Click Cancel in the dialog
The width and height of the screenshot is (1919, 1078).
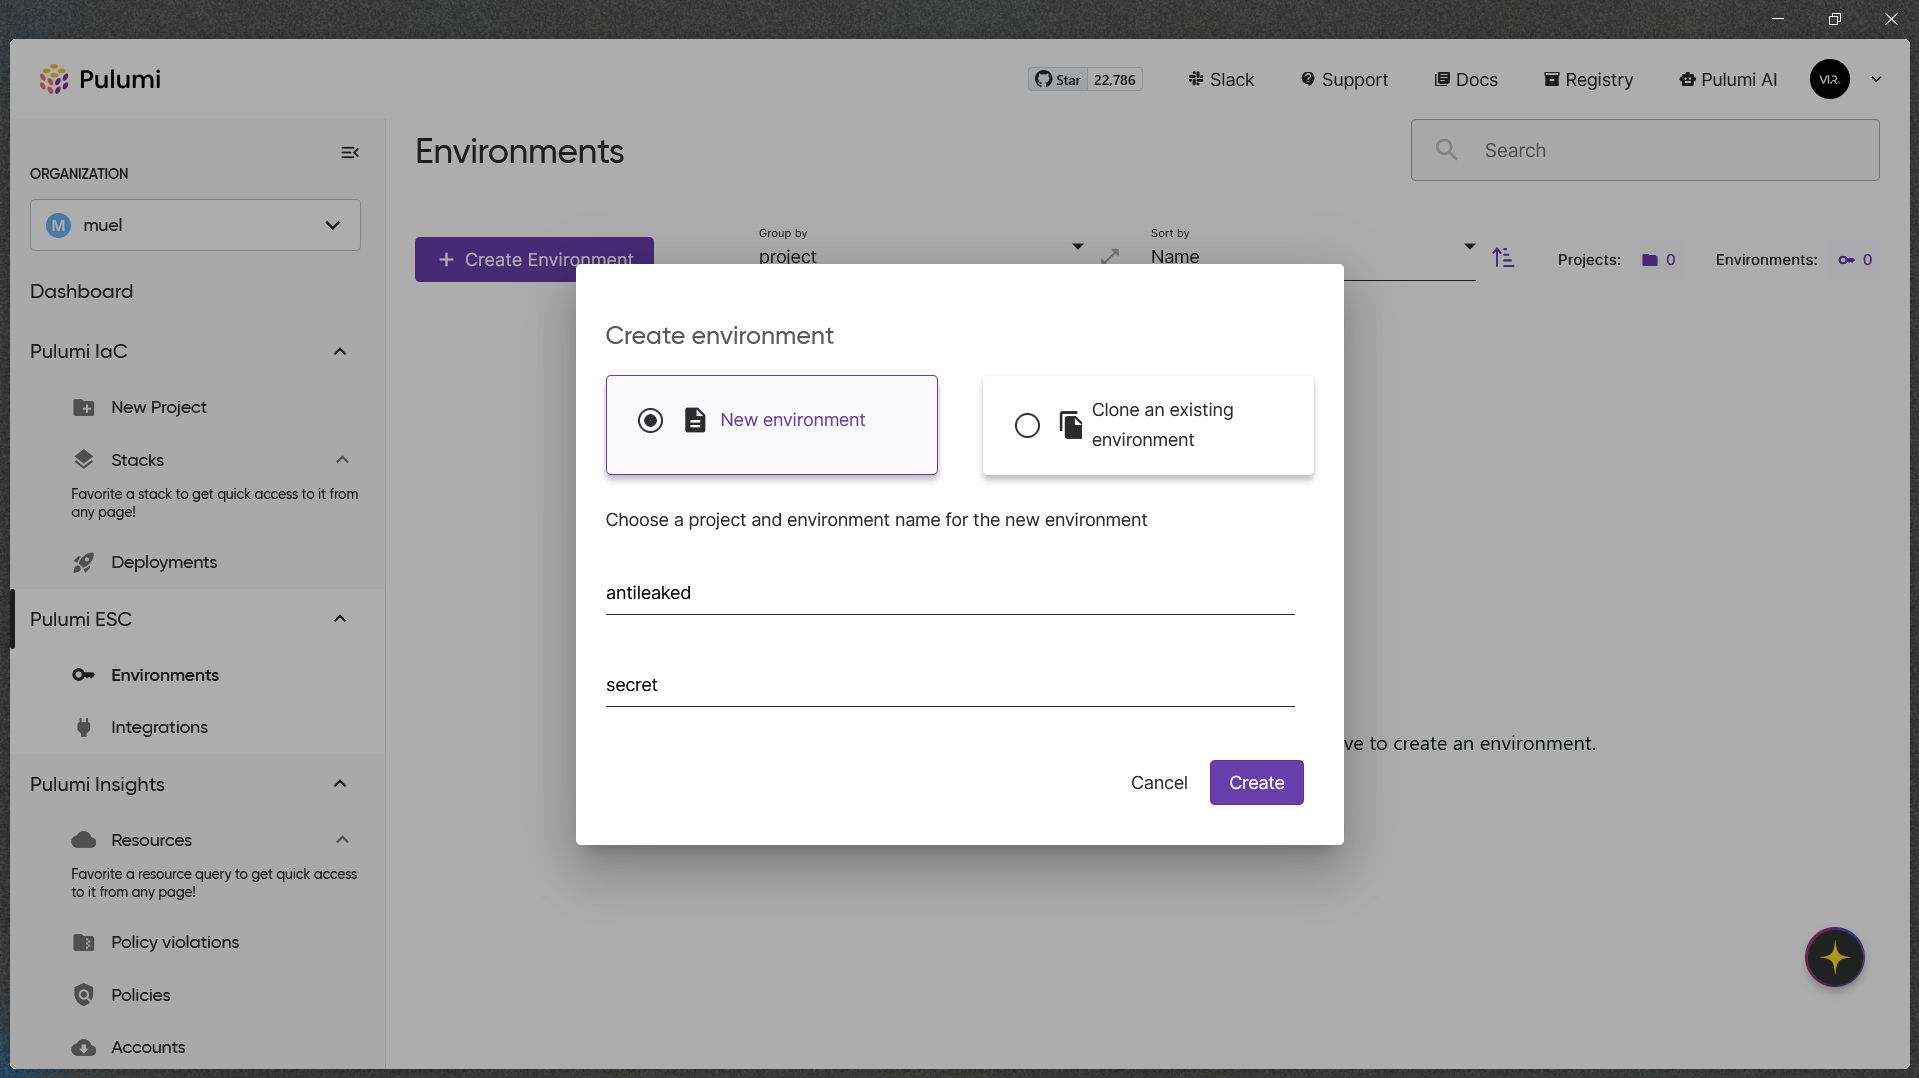coord(1159,783)
